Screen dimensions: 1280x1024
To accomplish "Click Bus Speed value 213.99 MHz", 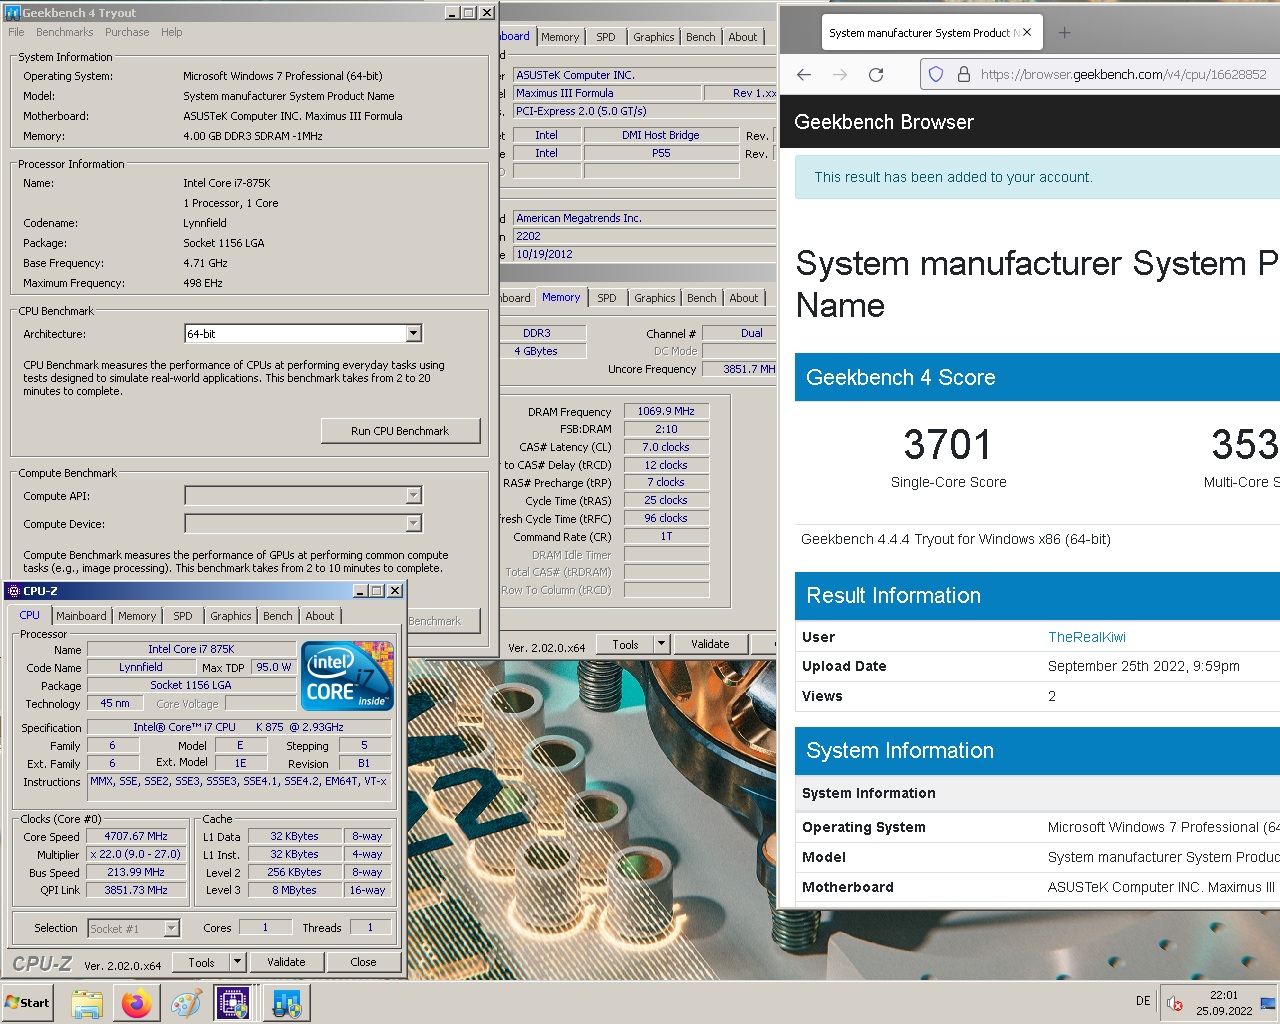I will [x=136, y=872].
